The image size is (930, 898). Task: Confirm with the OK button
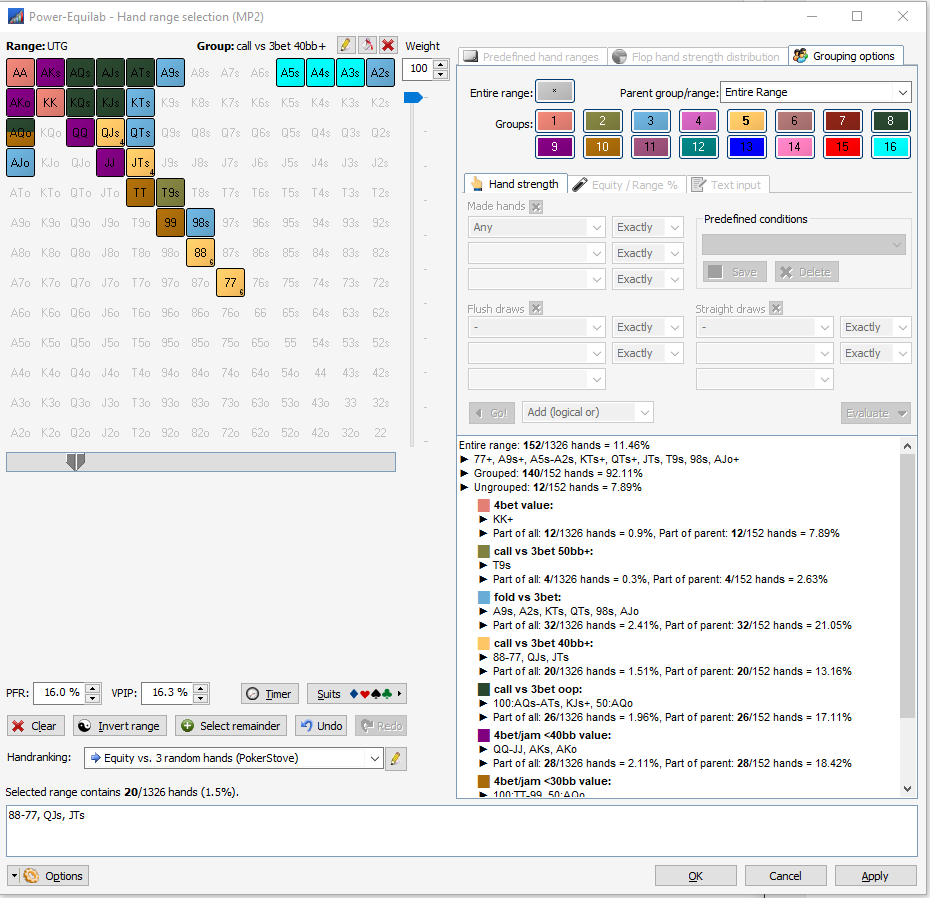(695, 875)
